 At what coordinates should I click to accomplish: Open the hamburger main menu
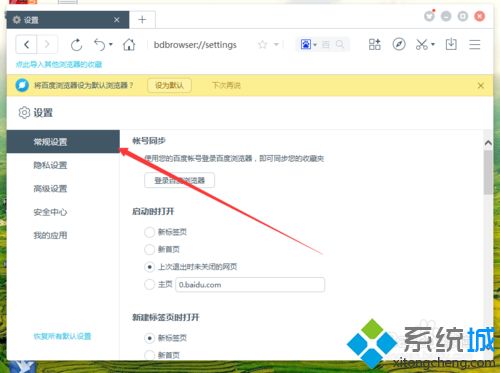474,44
